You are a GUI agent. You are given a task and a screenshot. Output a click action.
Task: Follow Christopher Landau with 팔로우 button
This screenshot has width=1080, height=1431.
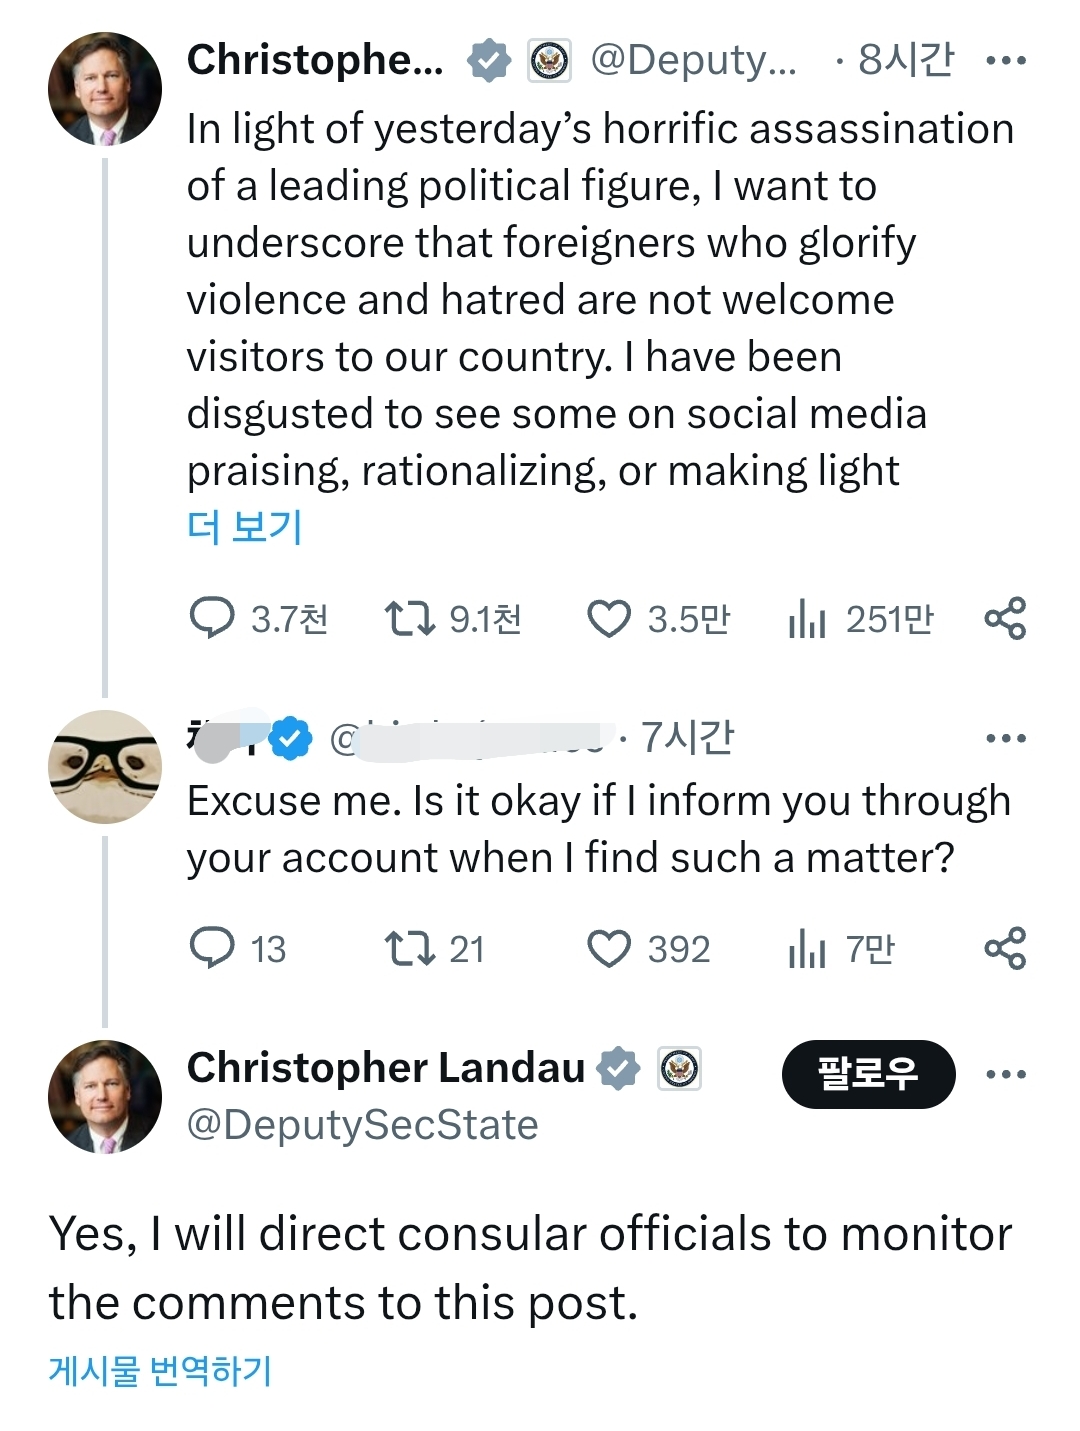pyautogui.click(x=868, y=1074)
